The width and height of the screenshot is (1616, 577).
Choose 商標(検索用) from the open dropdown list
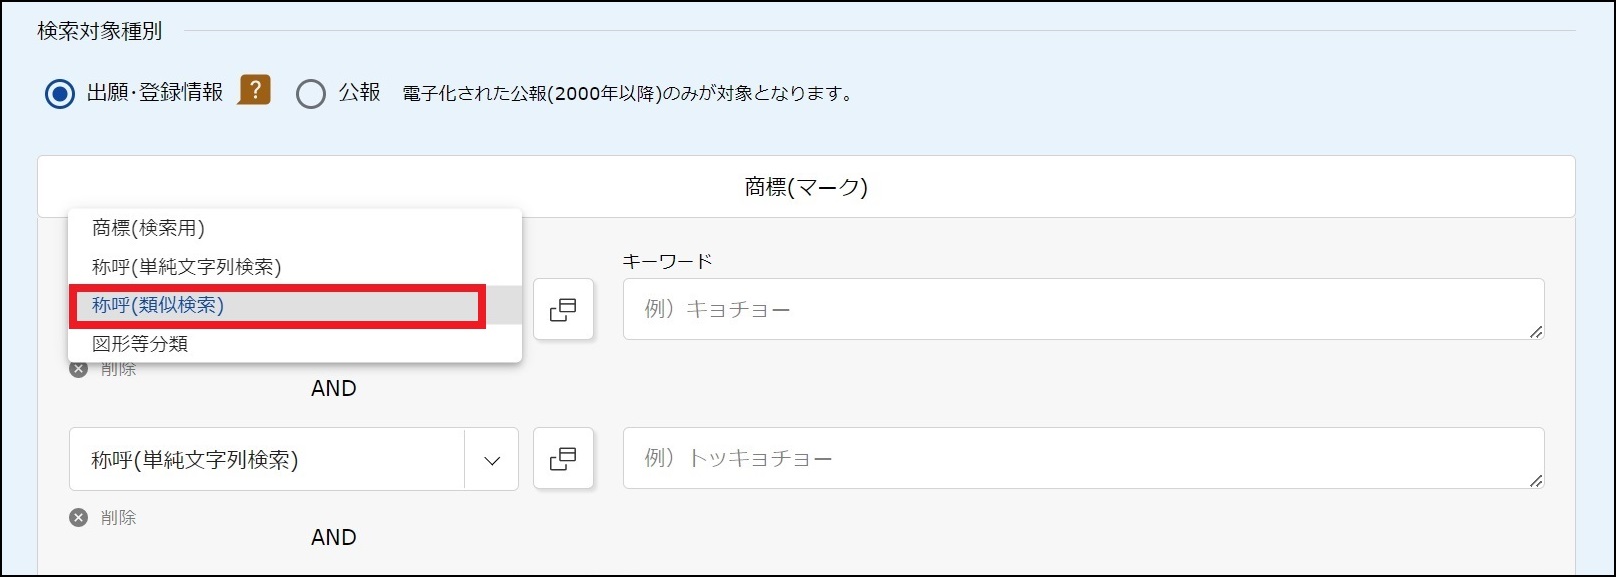pyautogui.click(x=148, y=228)
